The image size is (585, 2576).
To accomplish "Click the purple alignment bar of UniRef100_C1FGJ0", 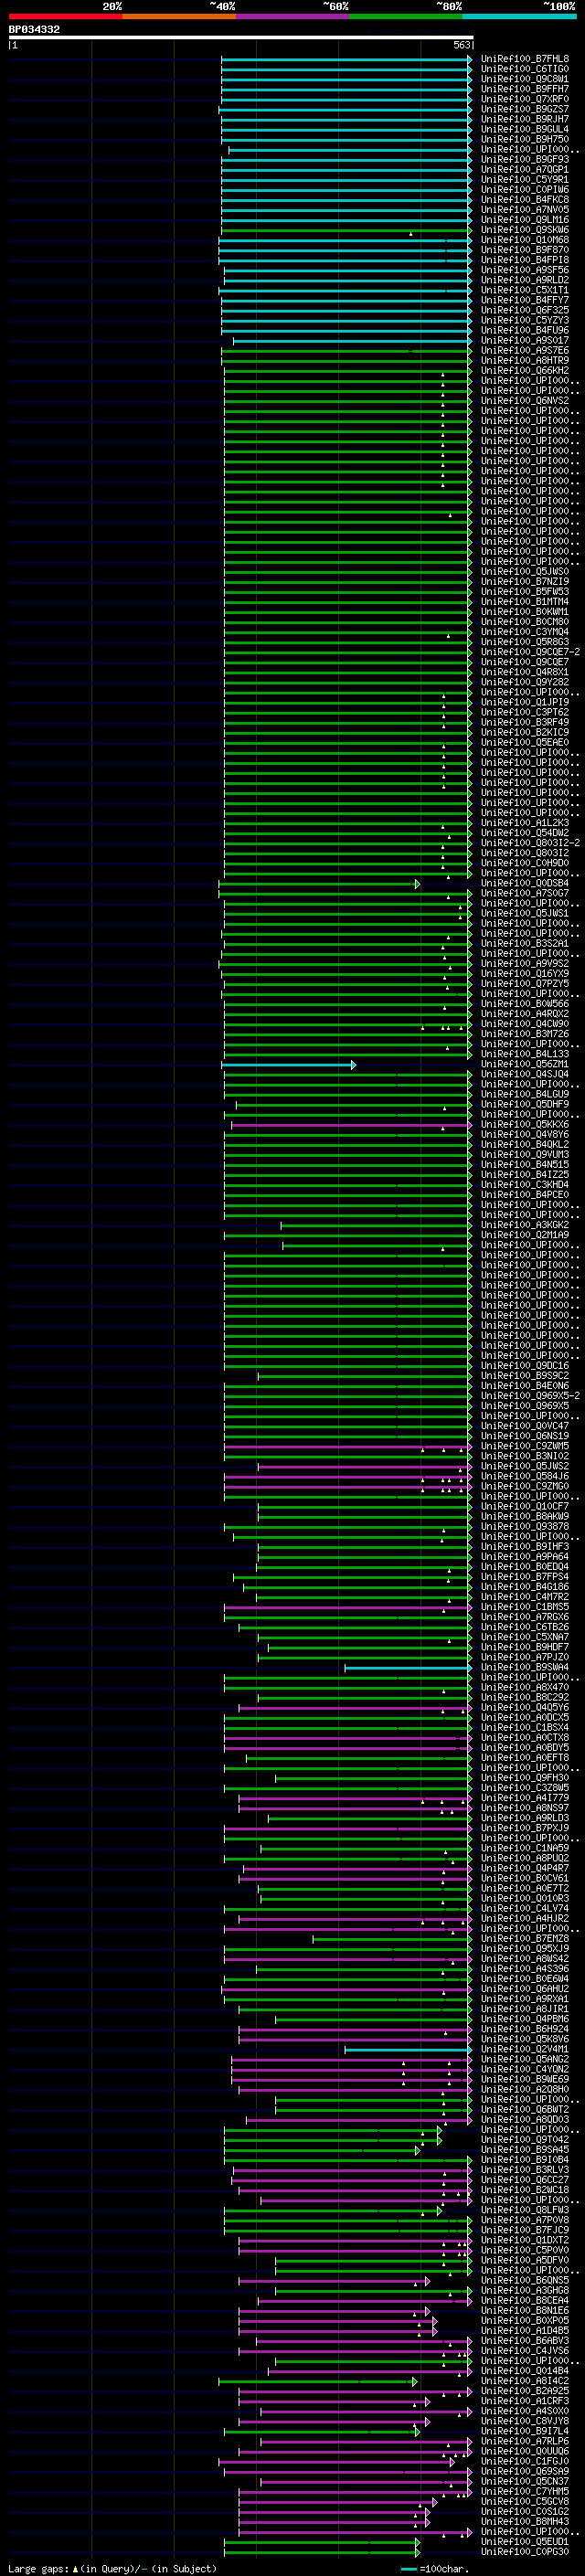I will click(x=338, y=2462).
